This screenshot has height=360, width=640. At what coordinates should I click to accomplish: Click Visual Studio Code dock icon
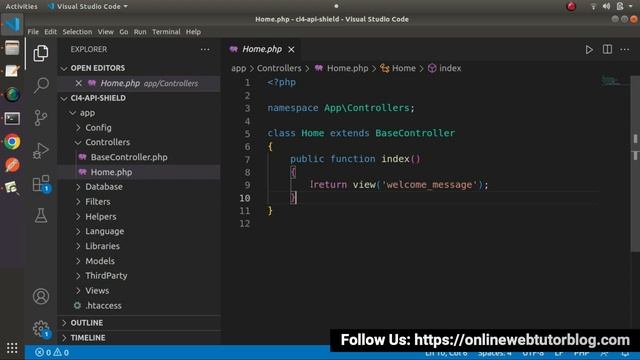point(12,24)
